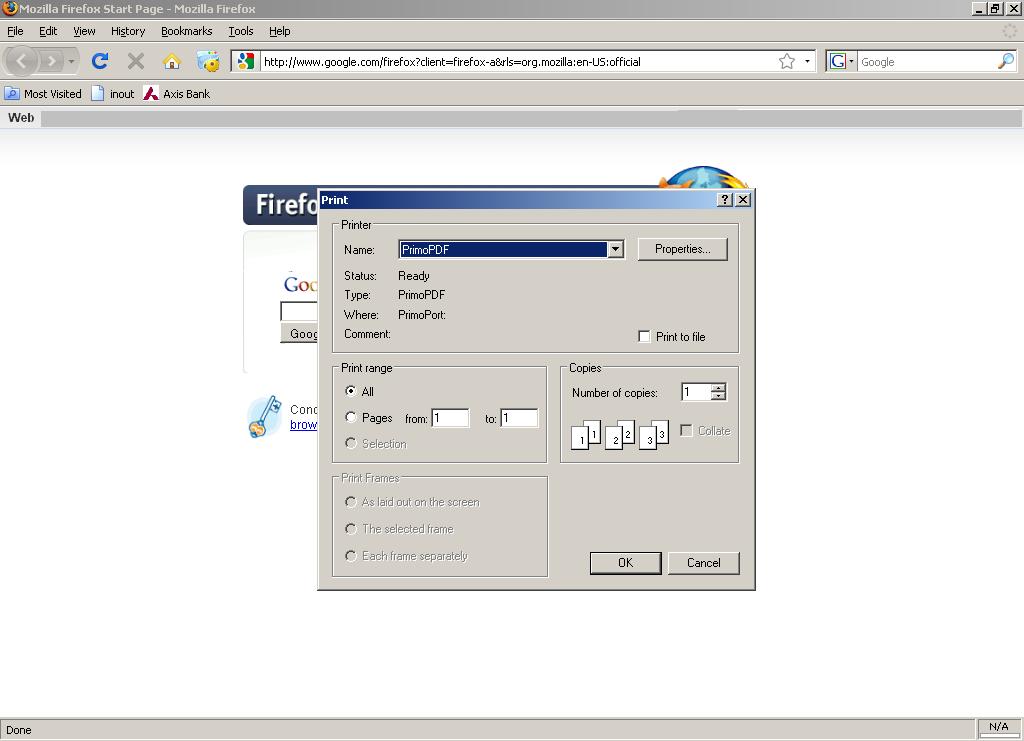Click the Forward navigation arrow
1024x741 pixels.
[51, 61]
